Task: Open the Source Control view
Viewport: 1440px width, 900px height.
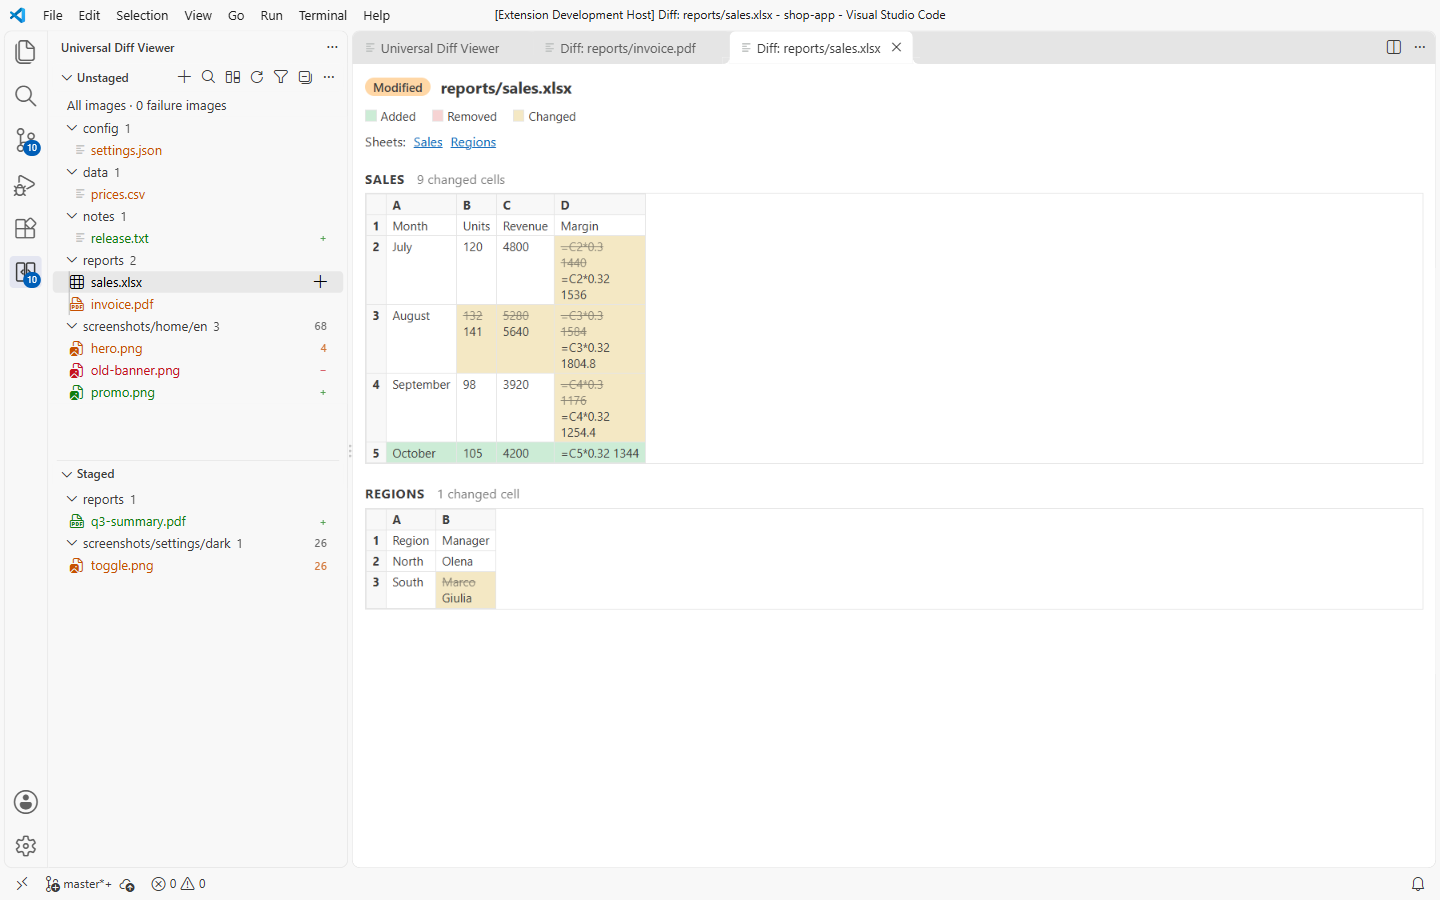Action: point(26,140)
